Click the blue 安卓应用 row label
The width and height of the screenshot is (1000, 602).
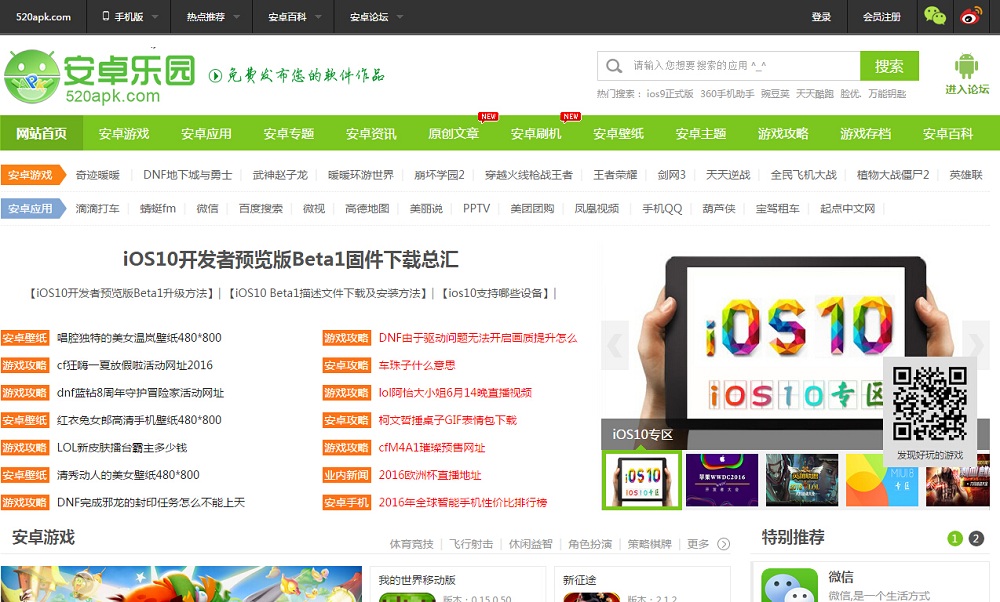tap(31, 209)
